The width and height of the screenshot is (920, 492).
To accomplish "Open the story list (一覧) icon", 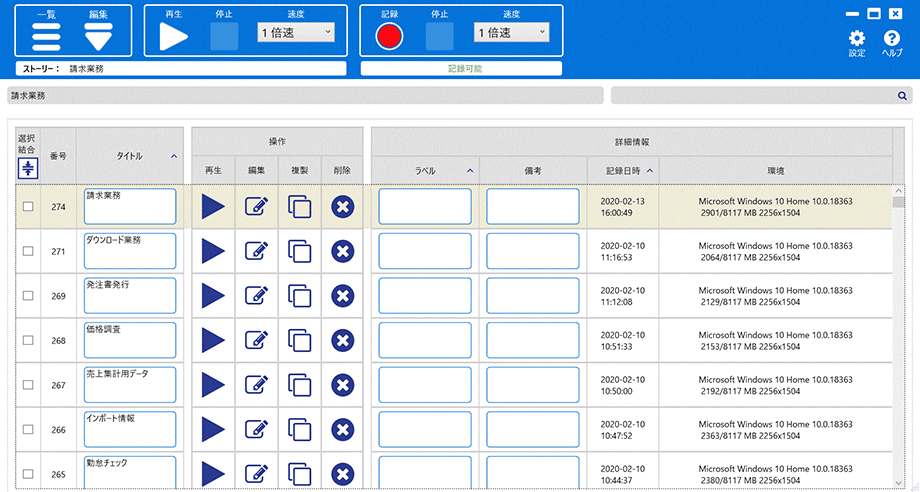I will 46,37.
